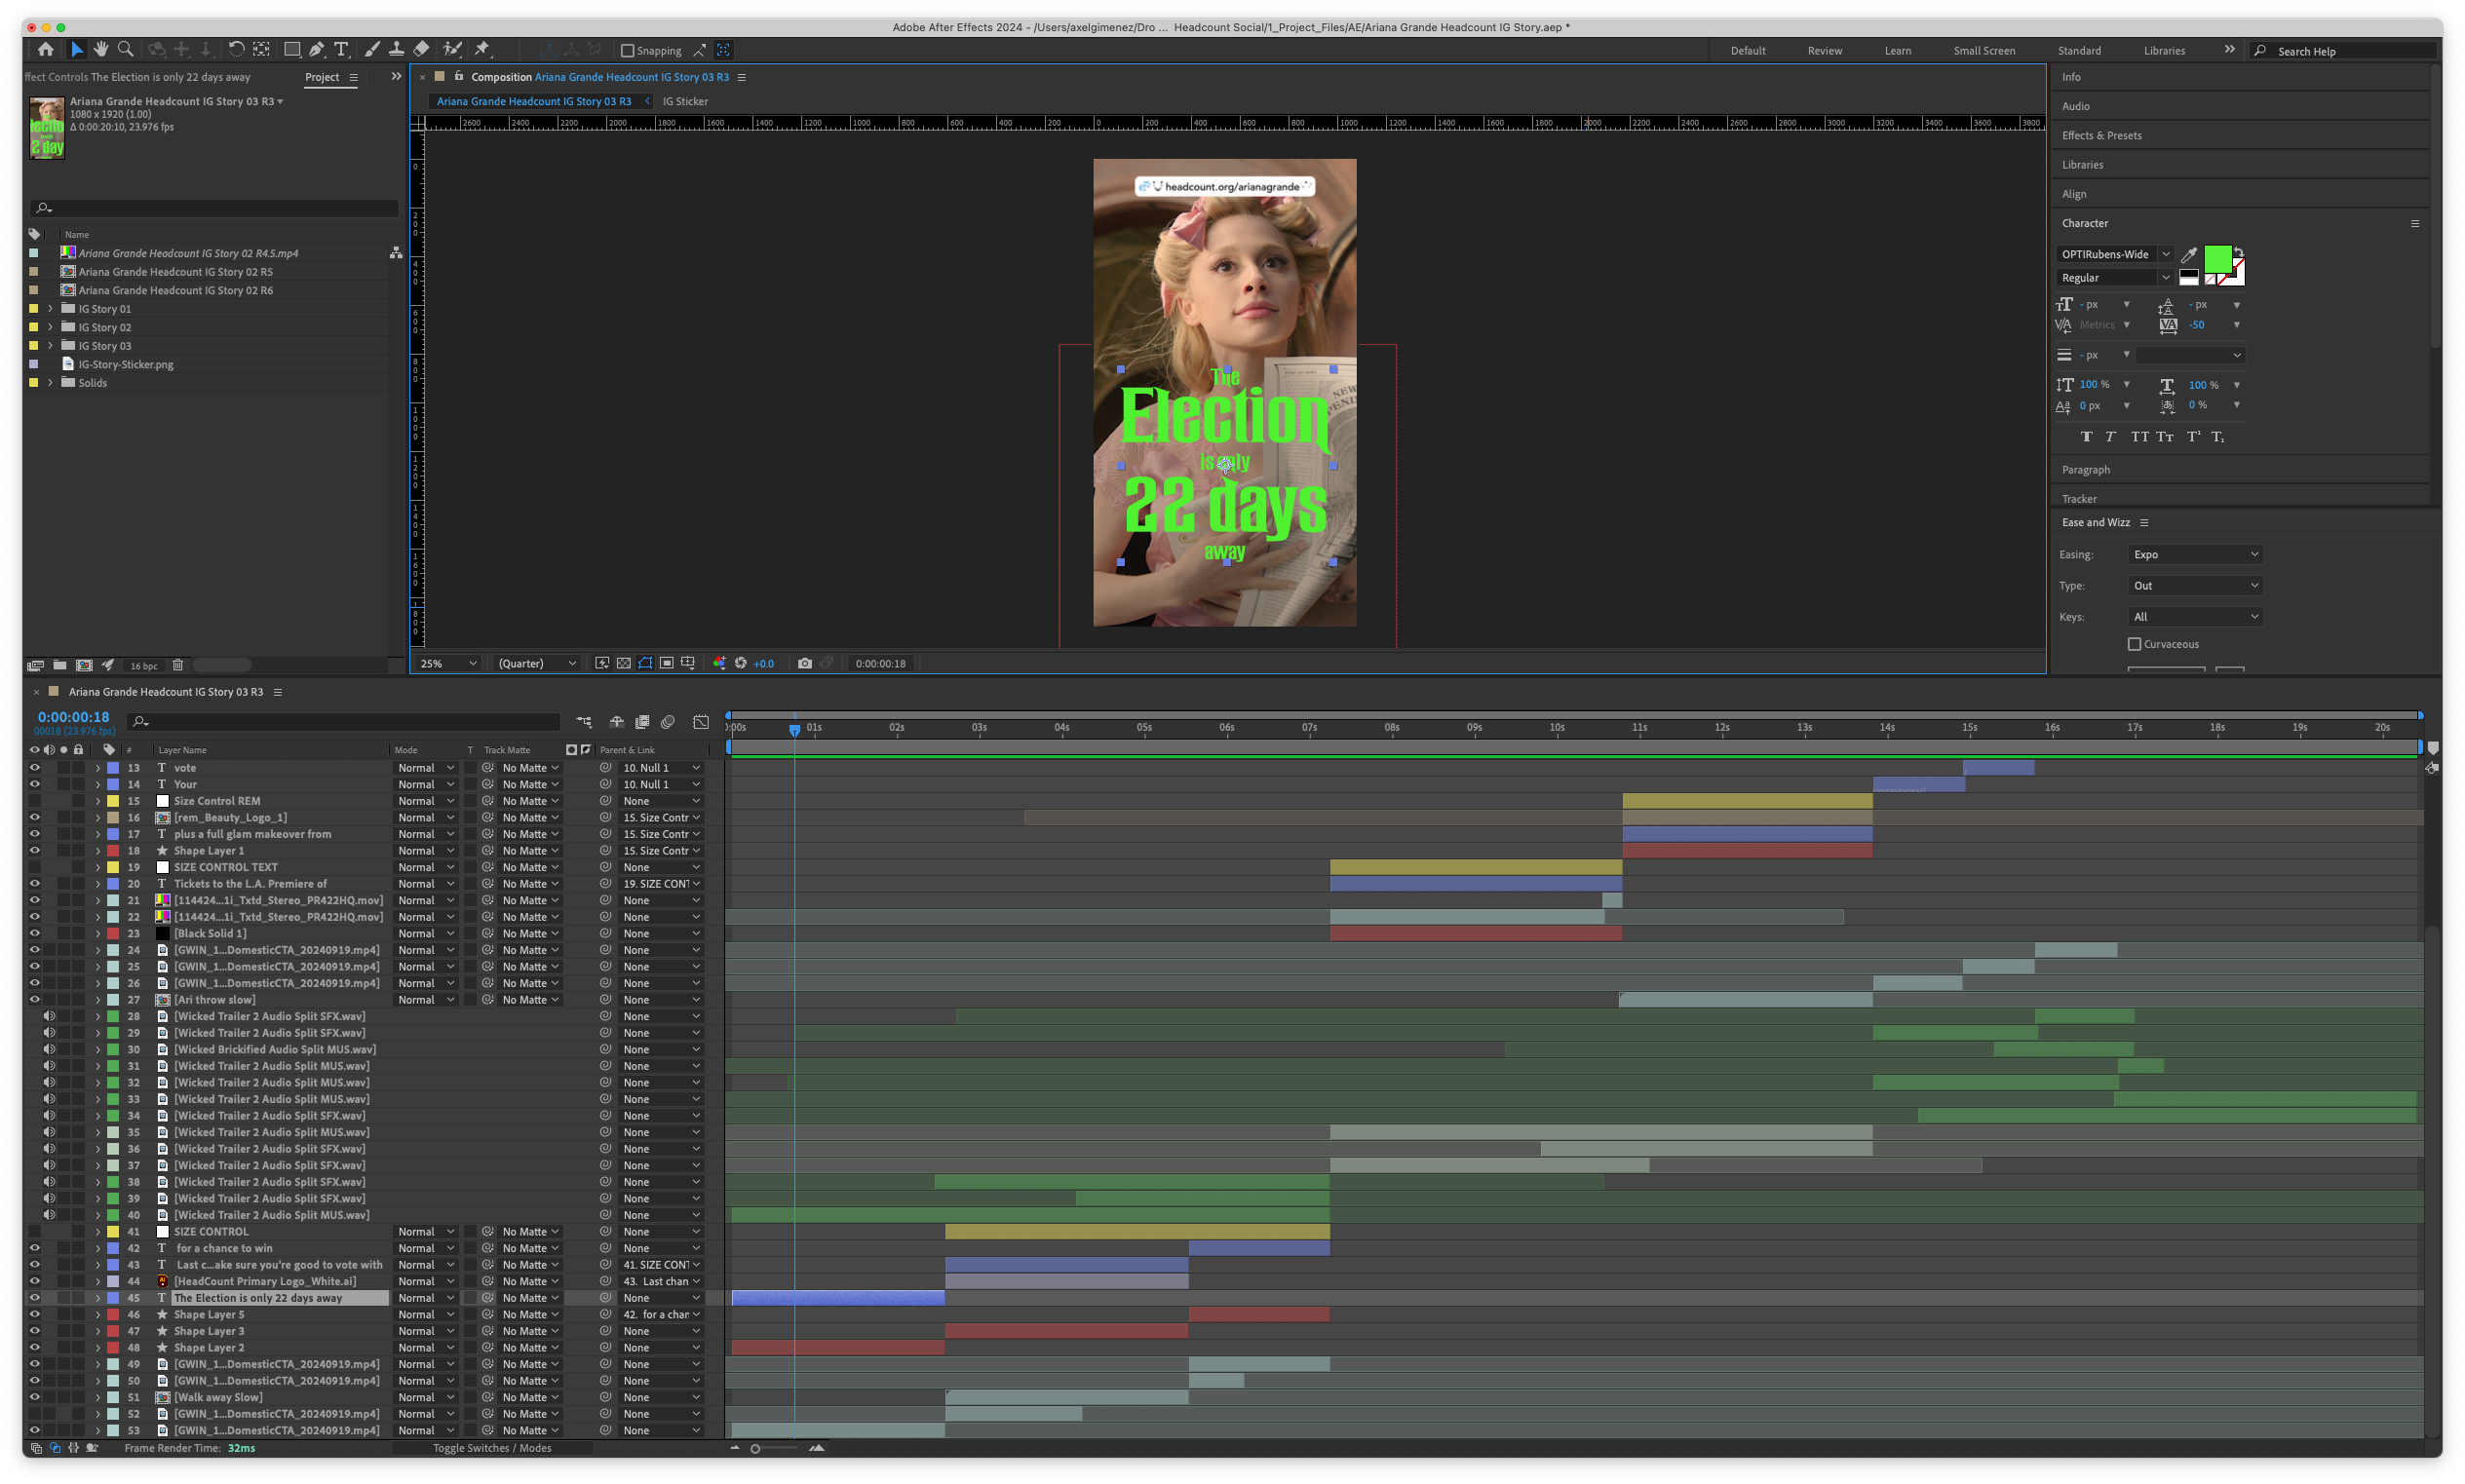This screenshot has width=2465, height=1484.
Task: Open the Type dropdown set to Out
Action: (x=2195, y=585)
